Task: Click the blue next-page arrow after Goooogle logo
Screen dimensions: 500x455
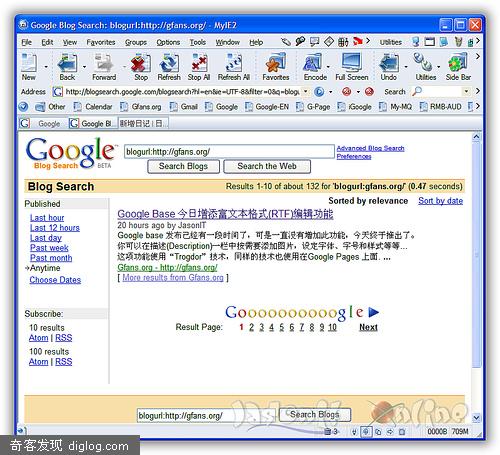Action: click(374, 312)
